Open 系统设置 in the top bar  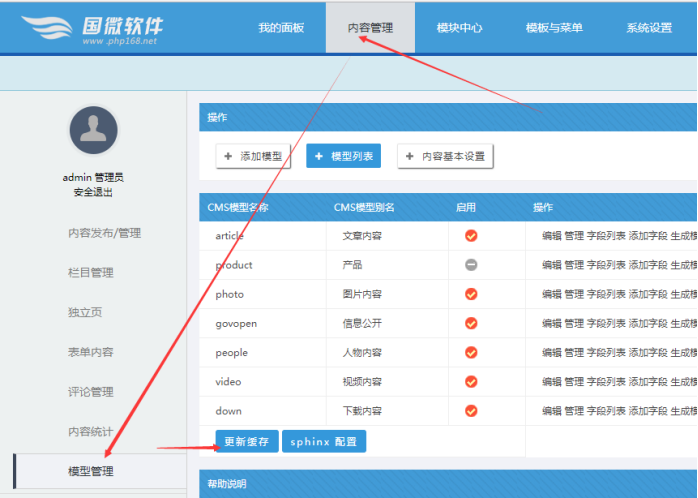[649, 28]
